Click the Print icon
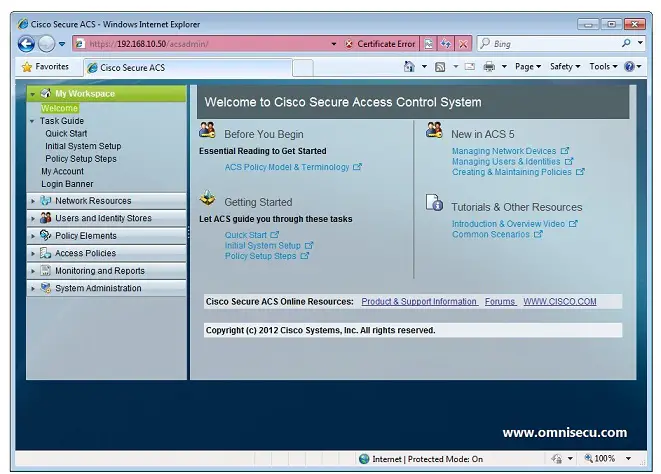The image size is (661, 474). [x=489, y=67]
